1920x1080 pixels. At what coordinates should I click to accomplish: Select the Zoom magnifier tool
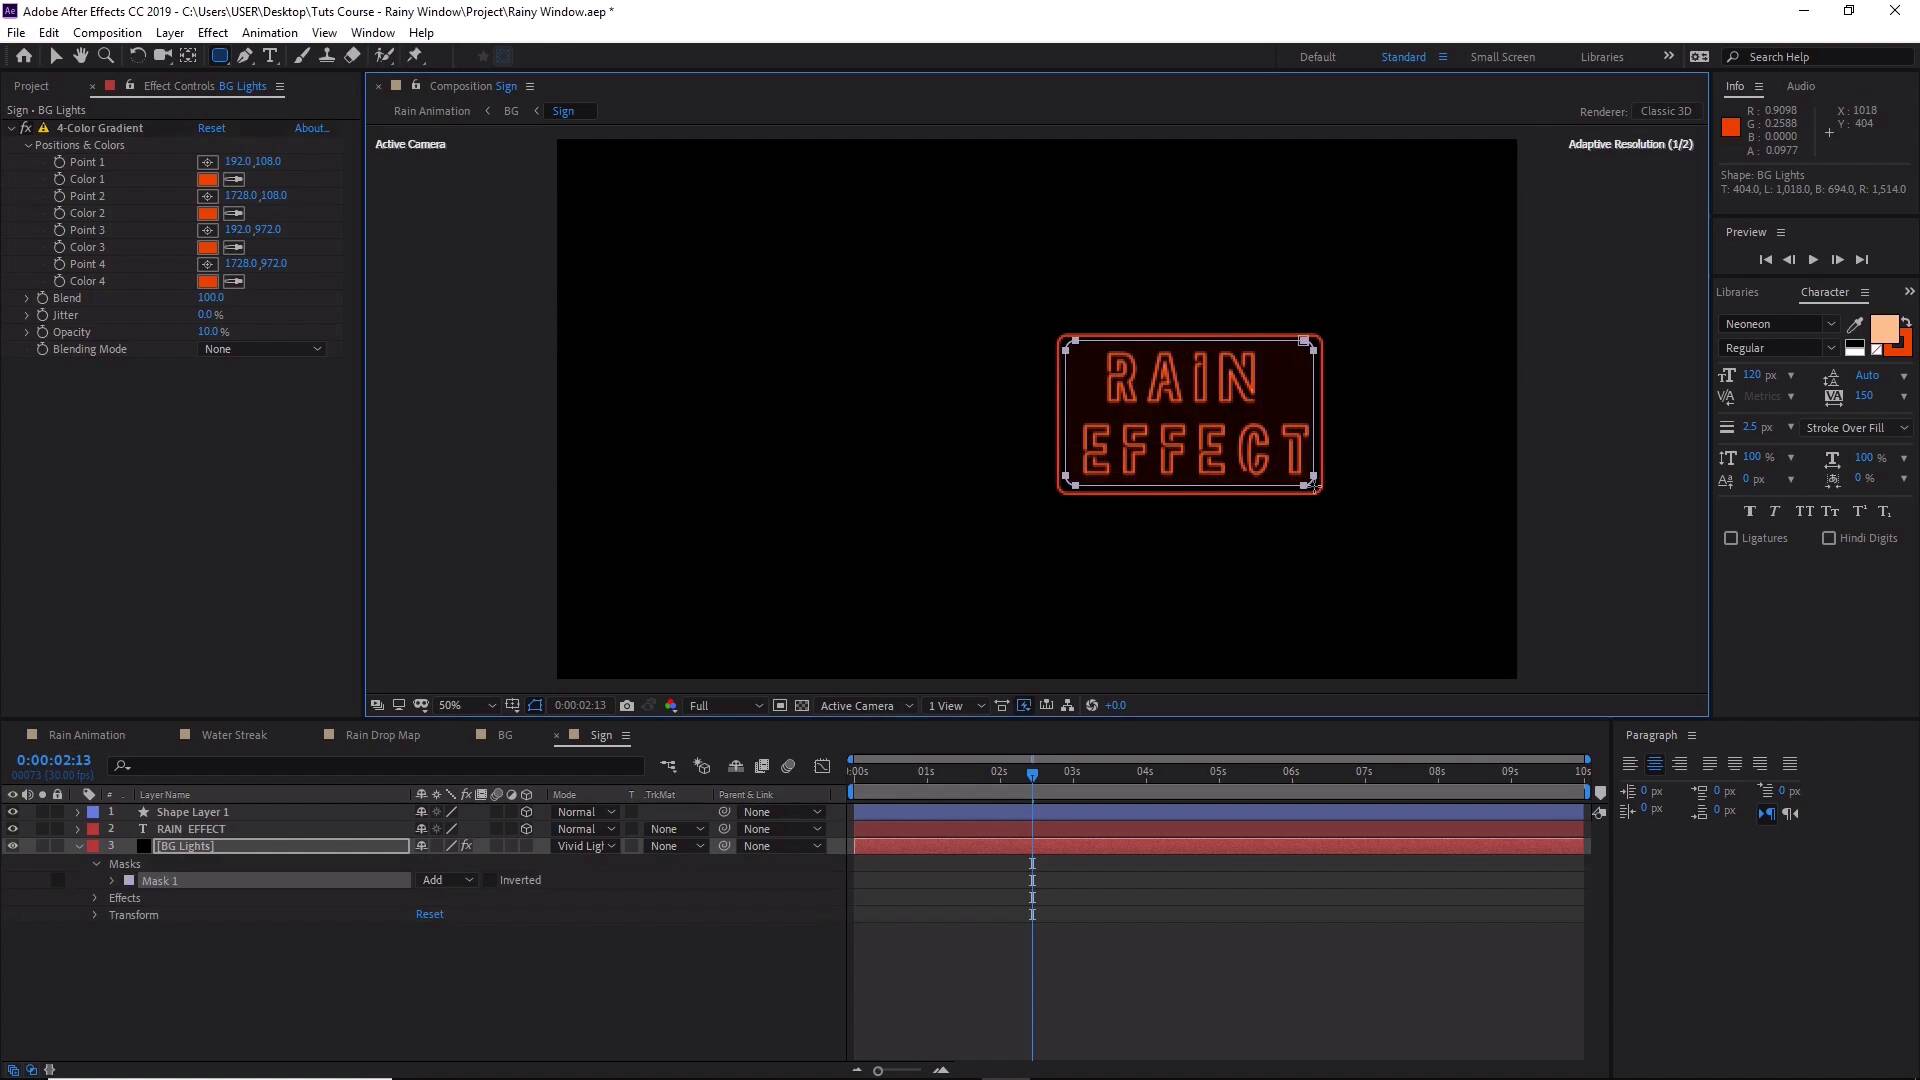point(106,56)
